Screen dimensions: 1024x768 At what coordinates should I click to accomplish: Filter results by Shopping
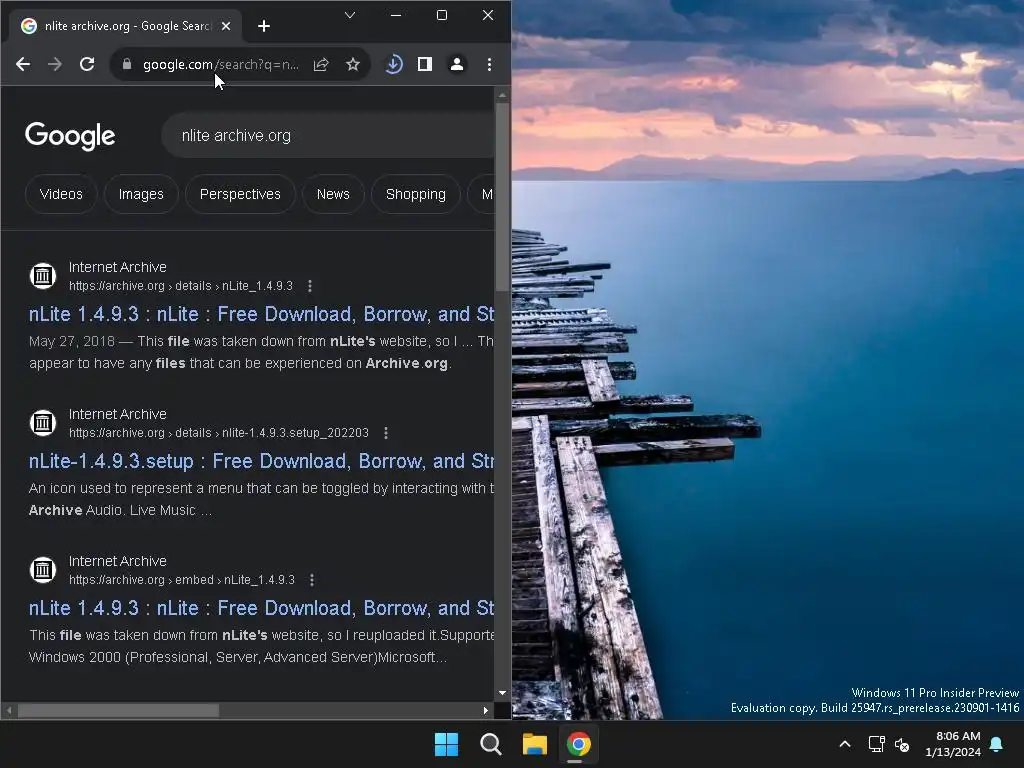click(416, 194)
